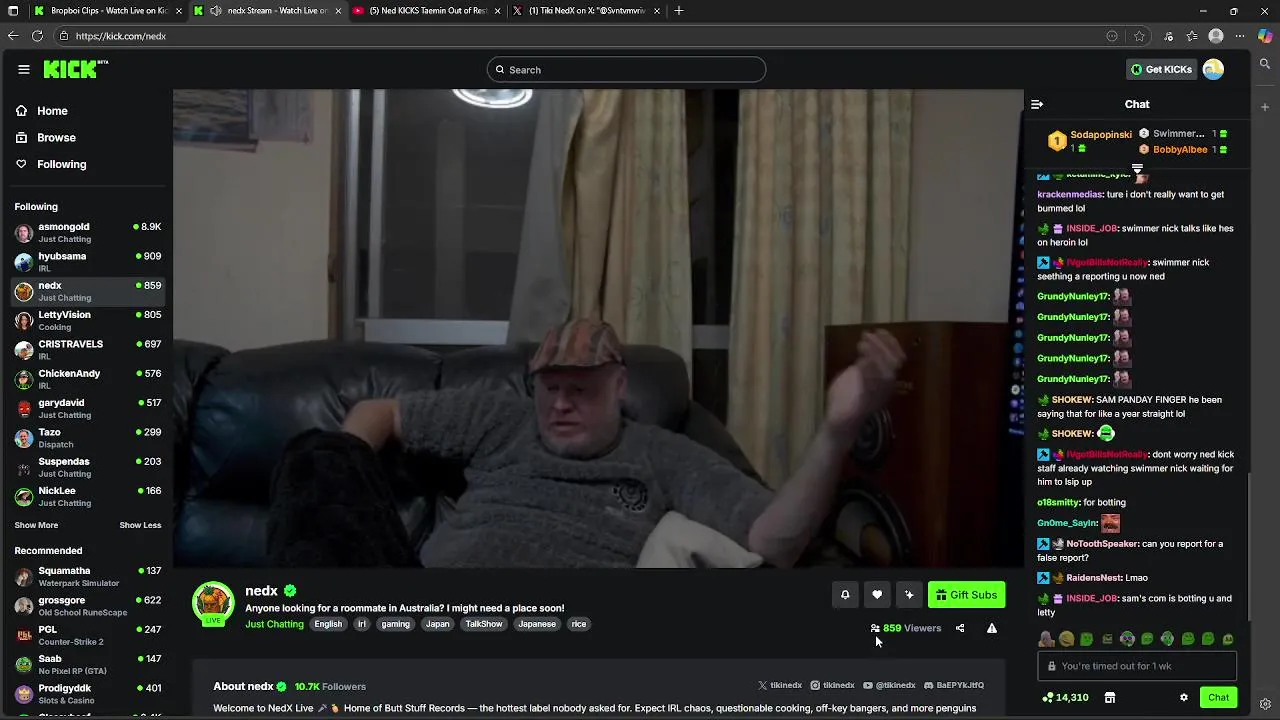Screen dimensions: 1280x720
Task: Open the hamburger menu next to Kick logo
Action: tap(24, 69)
